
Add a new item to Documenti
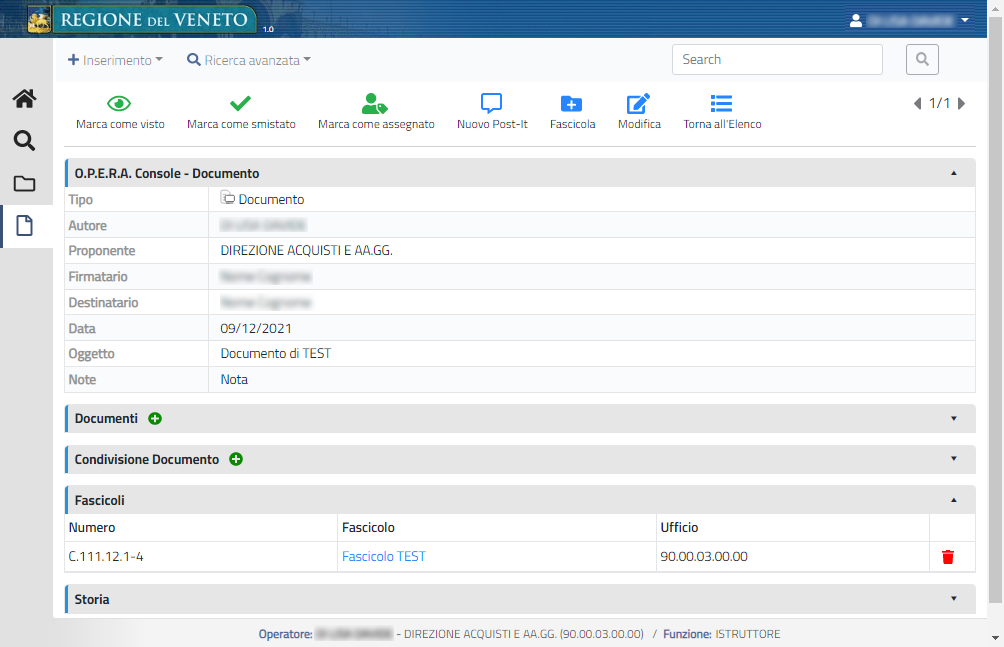pyautogui.click(x=155, y=418)
